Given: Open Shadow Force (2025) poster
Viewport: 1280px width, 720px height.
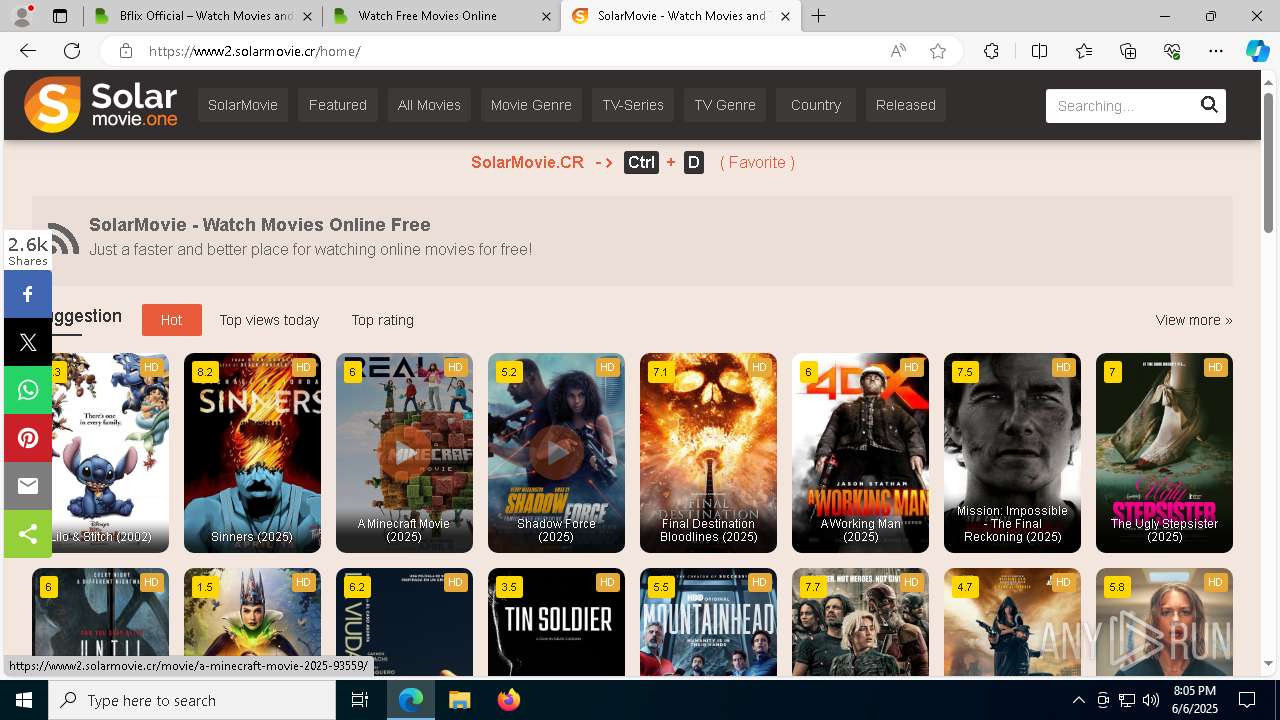Looking at the screenshot, I should coord(556,452).
